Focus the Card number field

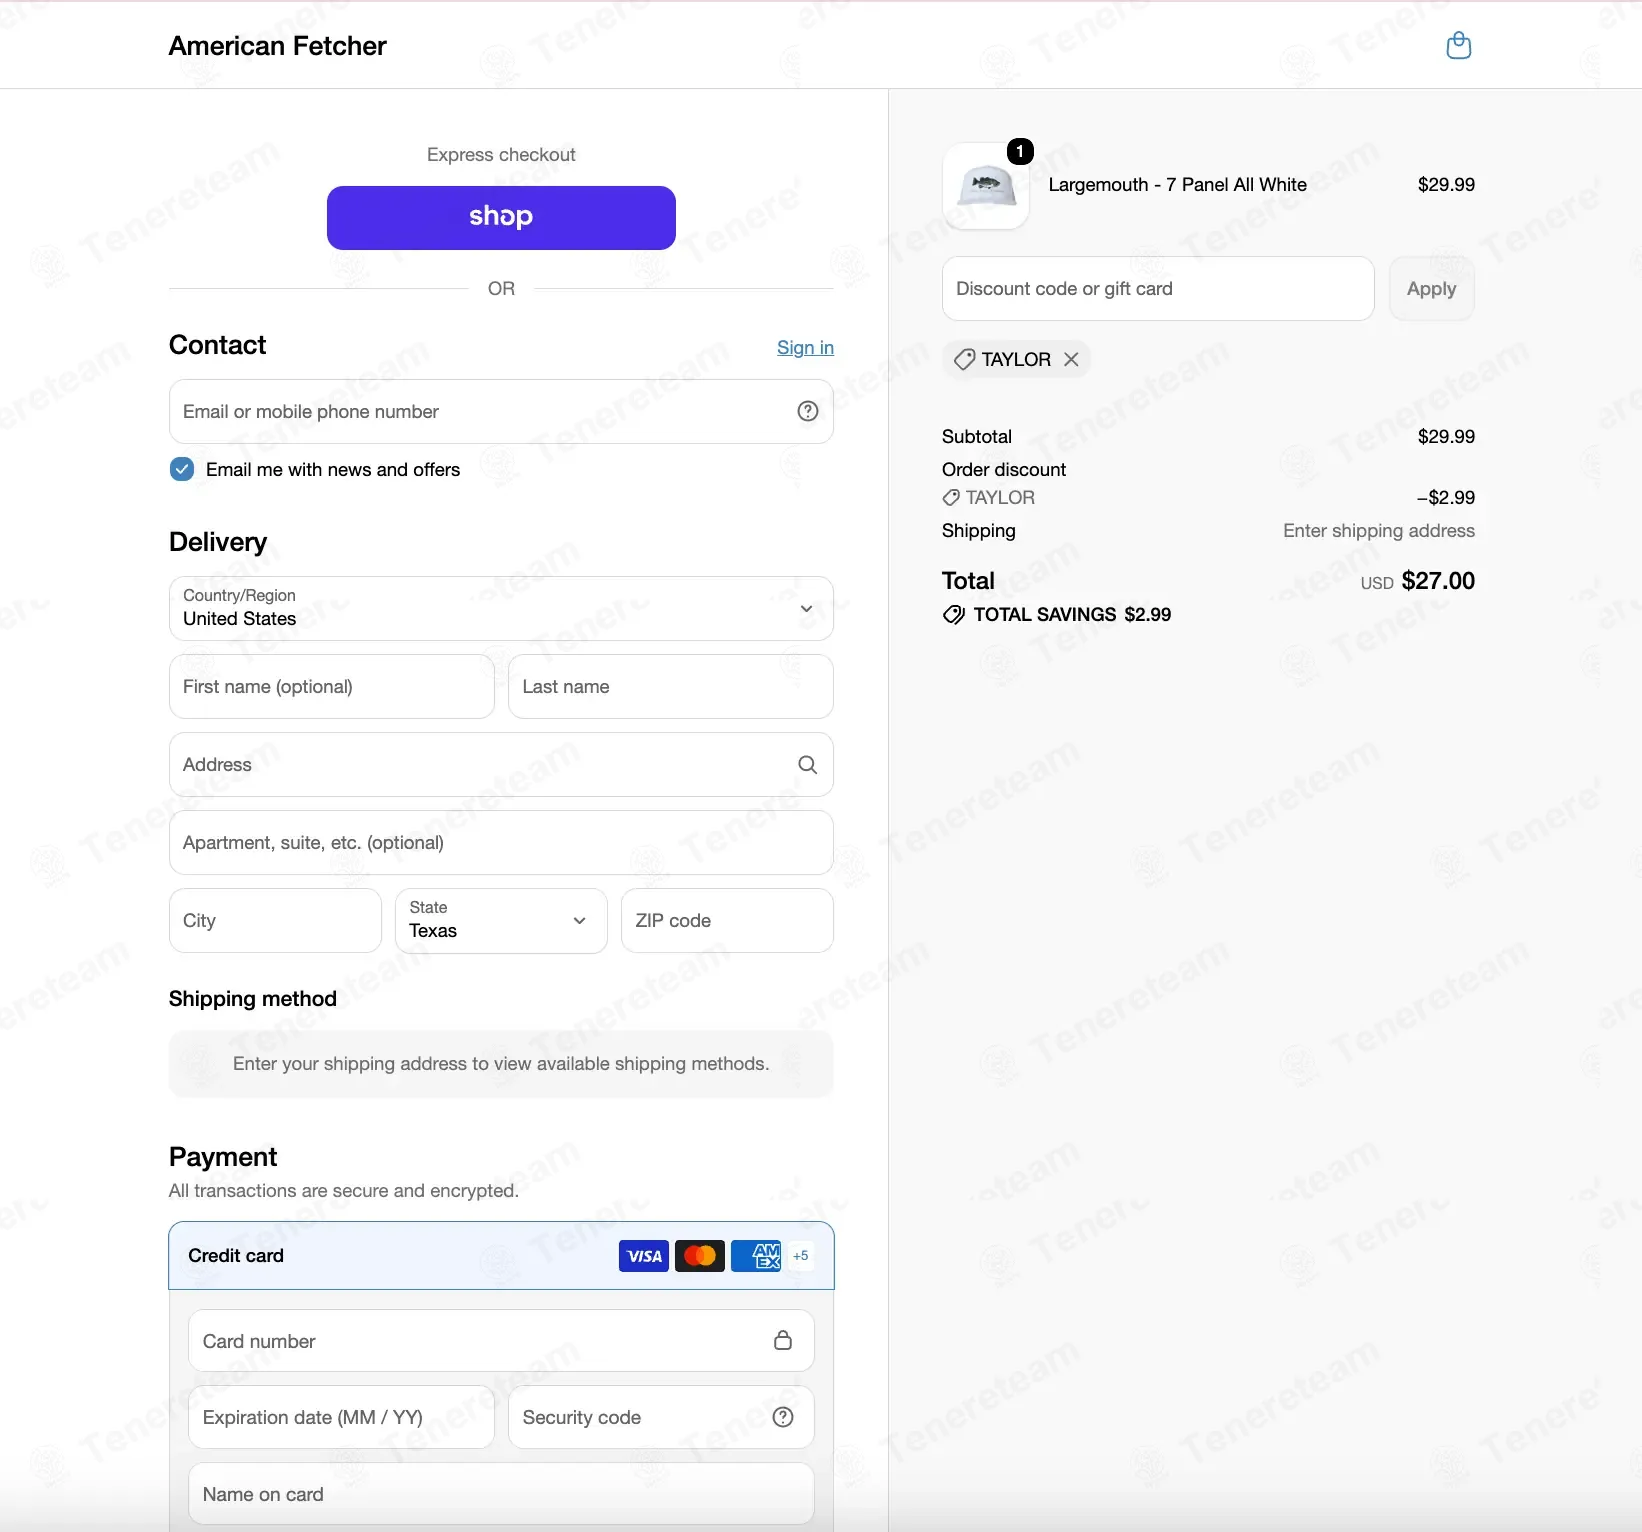coord(501,1341)
